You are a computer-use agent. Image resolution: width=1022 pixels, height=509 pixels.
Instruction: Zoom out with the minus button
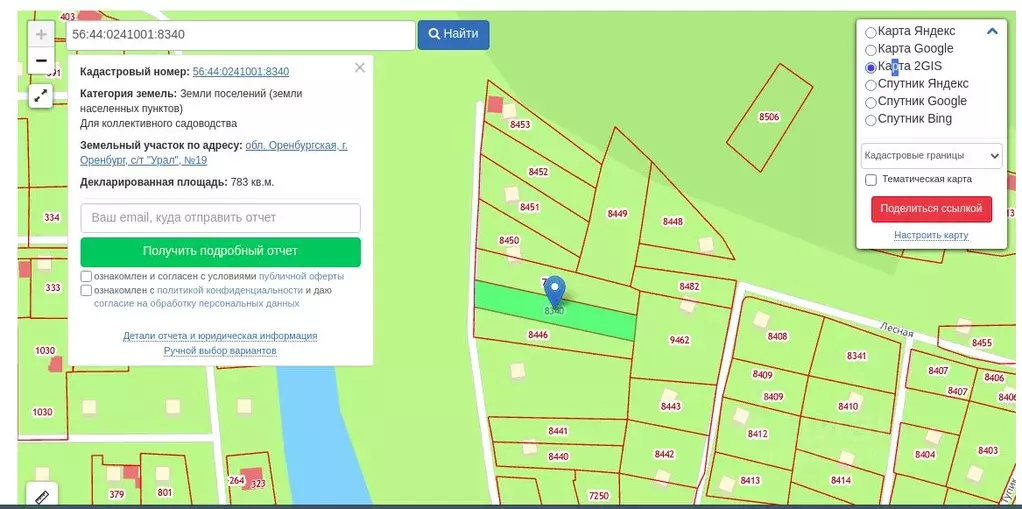point(41,61)
